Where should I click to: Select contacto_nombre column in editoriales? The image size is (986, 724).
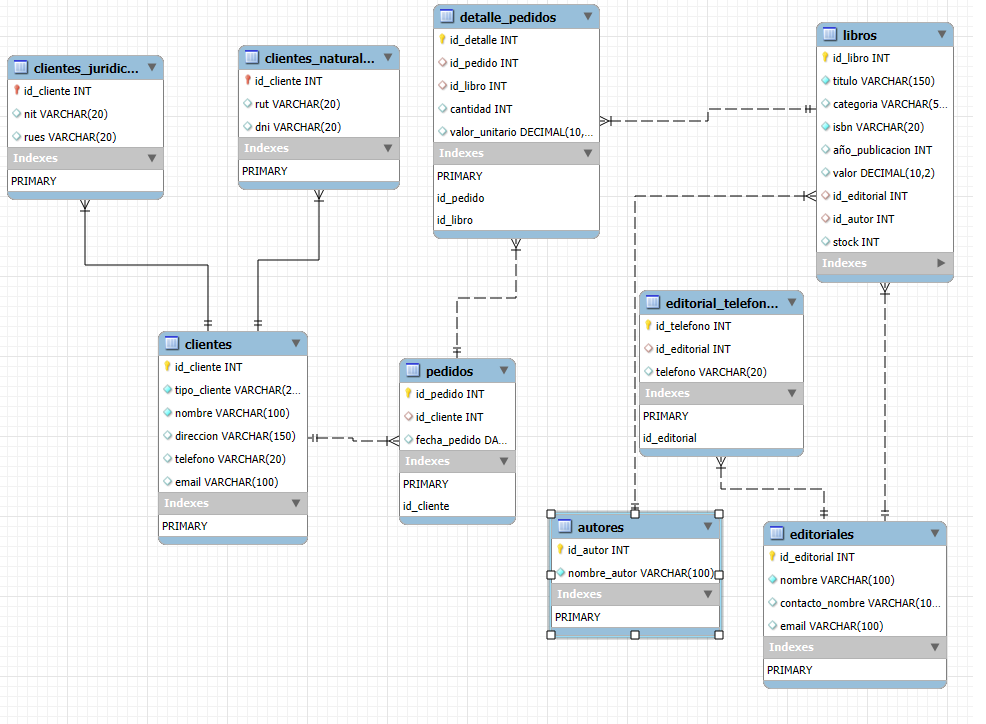[855, 603]
